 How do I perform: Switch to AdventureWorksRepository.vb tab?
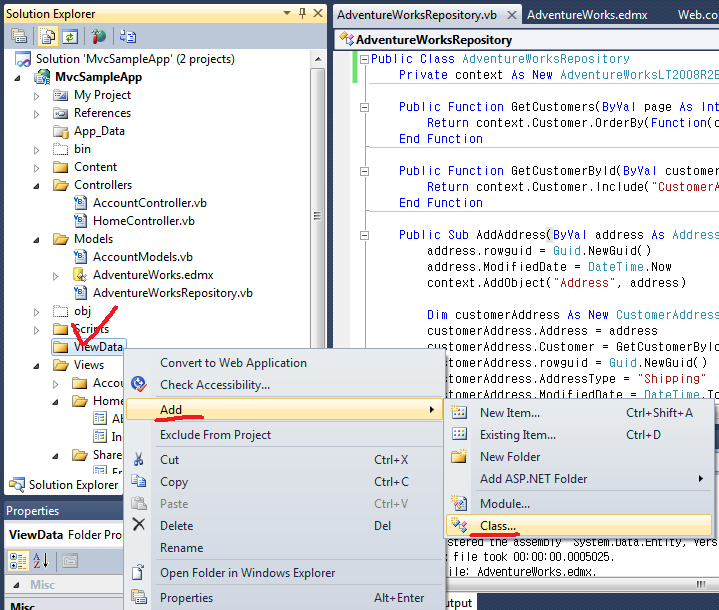[x=417, y=15]
